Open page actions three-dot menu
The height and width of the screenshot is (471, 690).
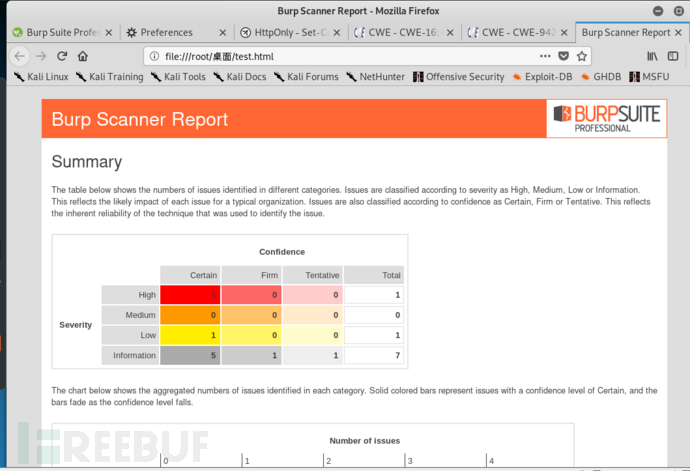pos(545,56)
